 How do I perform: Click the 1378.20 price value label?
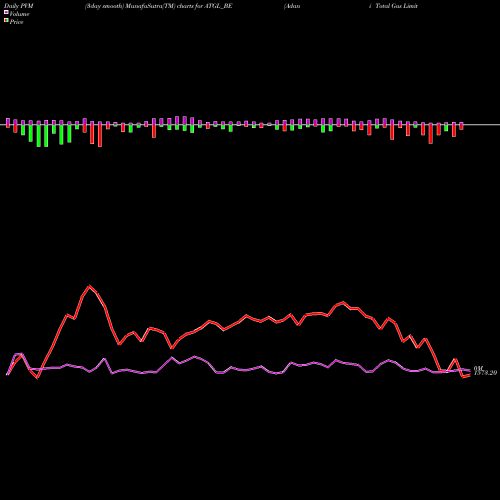485,373
